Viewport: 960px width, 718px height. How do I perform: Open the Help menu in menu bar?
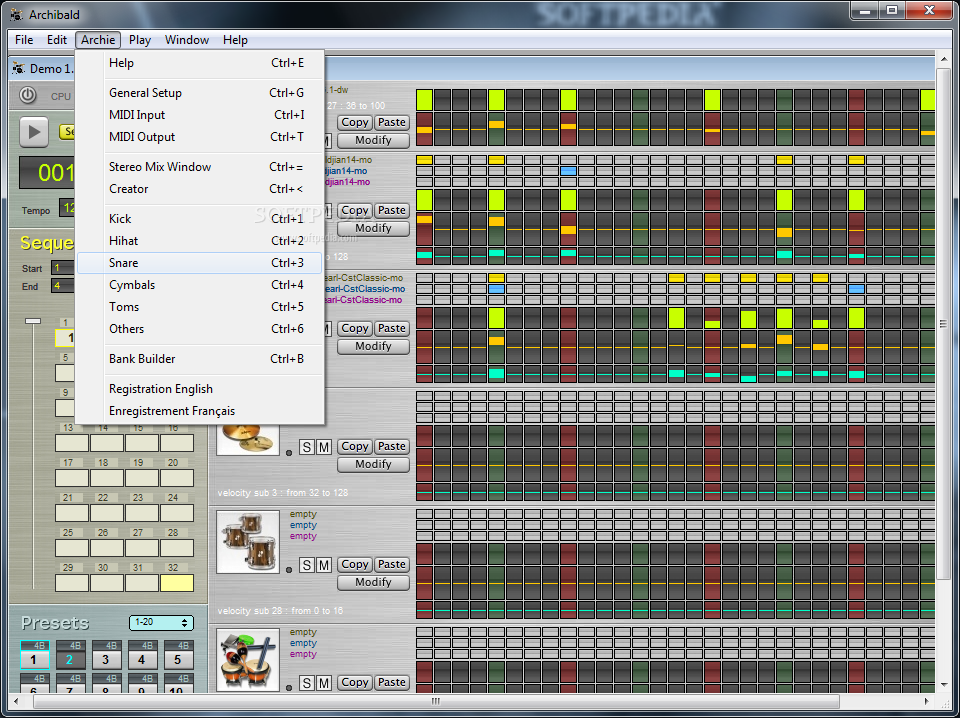(x=235, y=40)
